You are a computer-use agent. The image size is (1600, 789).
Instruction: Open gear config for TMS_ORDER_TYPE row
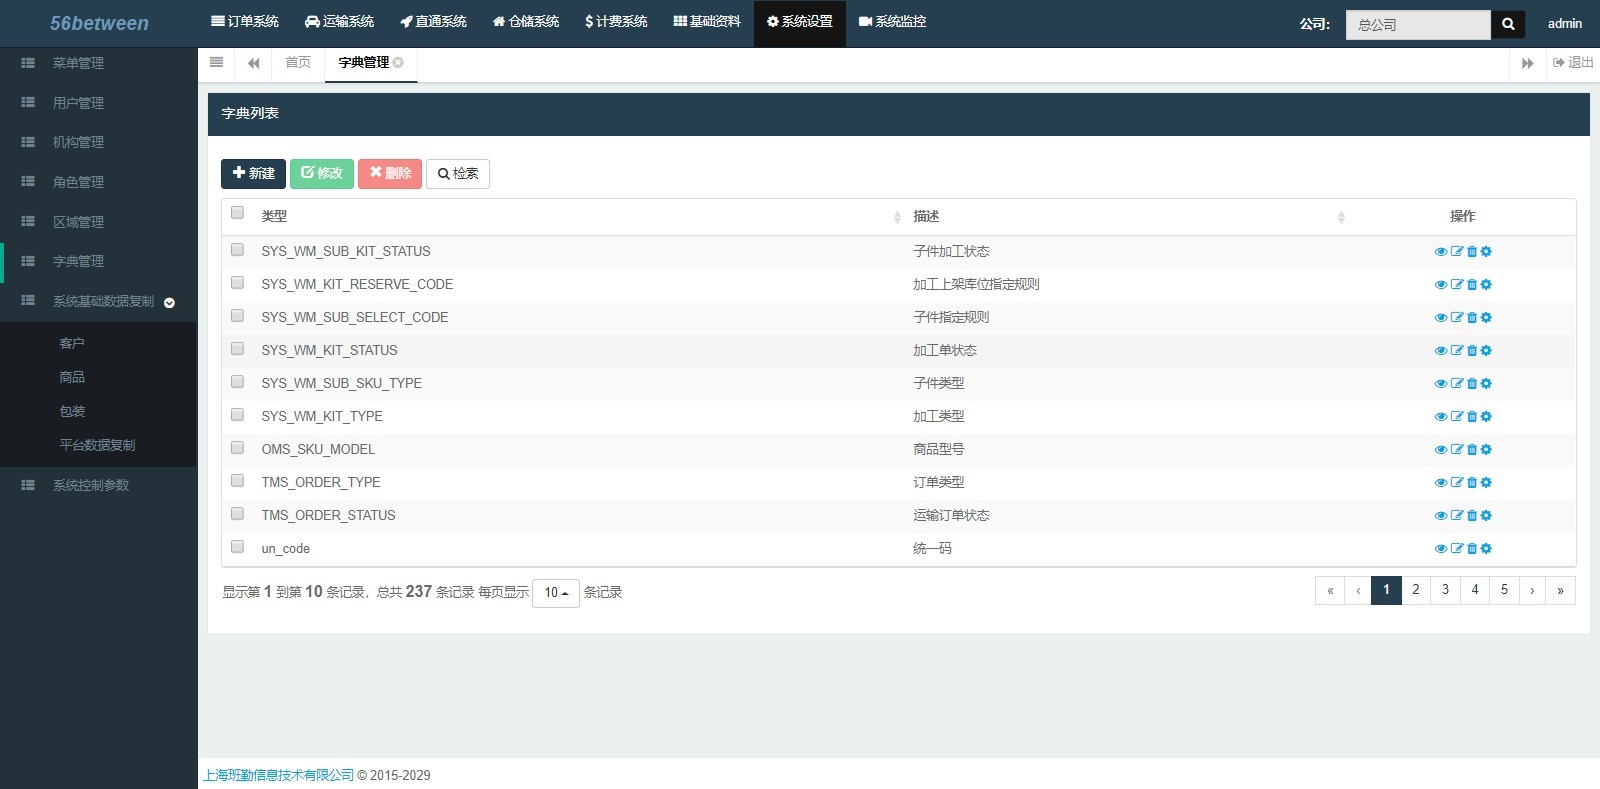point(1486,483)
